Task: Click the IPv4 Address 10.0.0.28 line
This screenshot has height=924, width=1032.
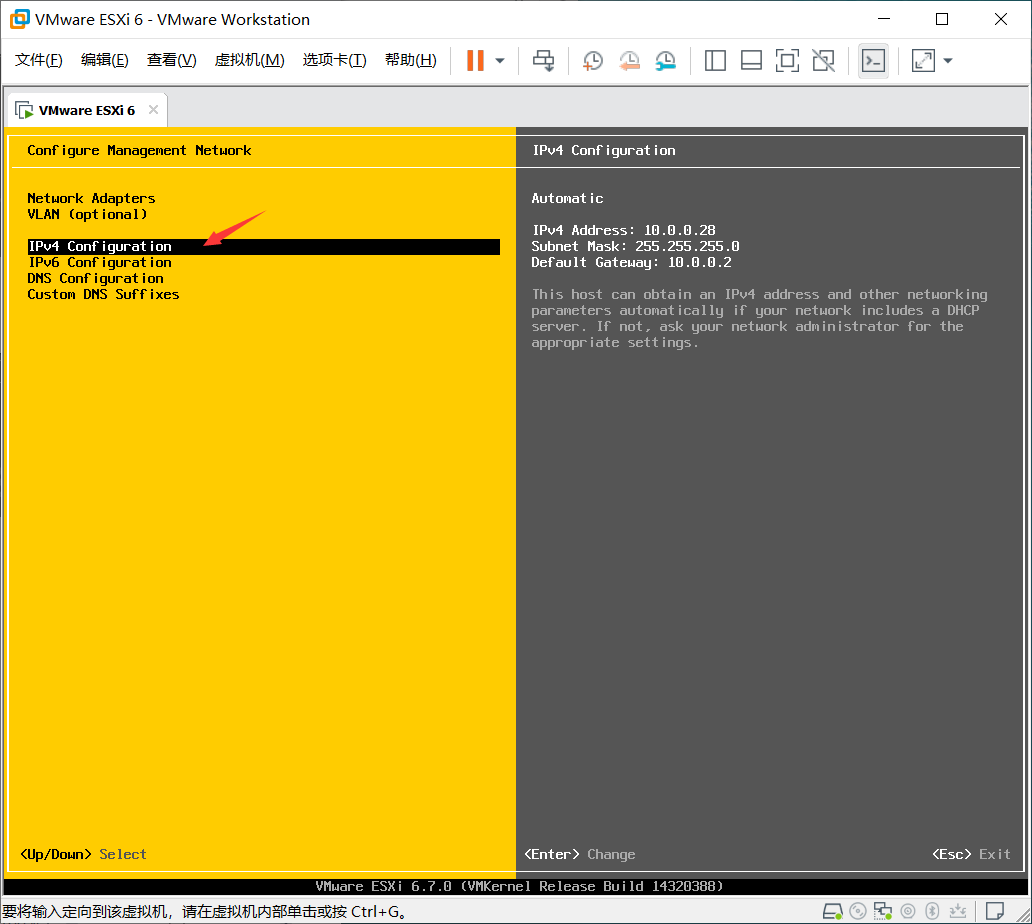Action: [623, 230]
